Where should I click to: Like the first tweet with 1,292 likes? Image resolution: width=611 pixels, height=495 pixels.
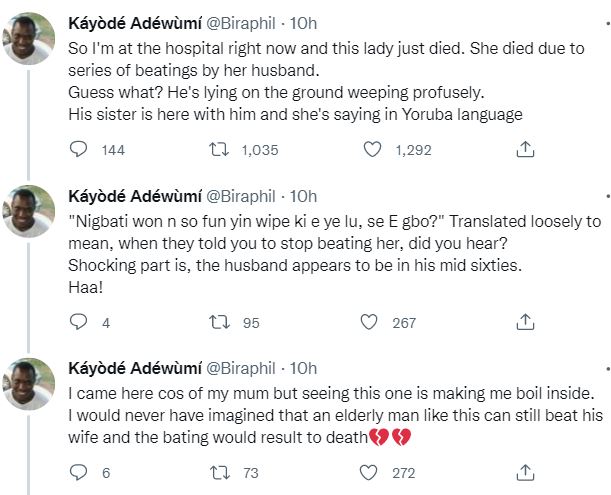pyautogui.click(x=371, y=149)
